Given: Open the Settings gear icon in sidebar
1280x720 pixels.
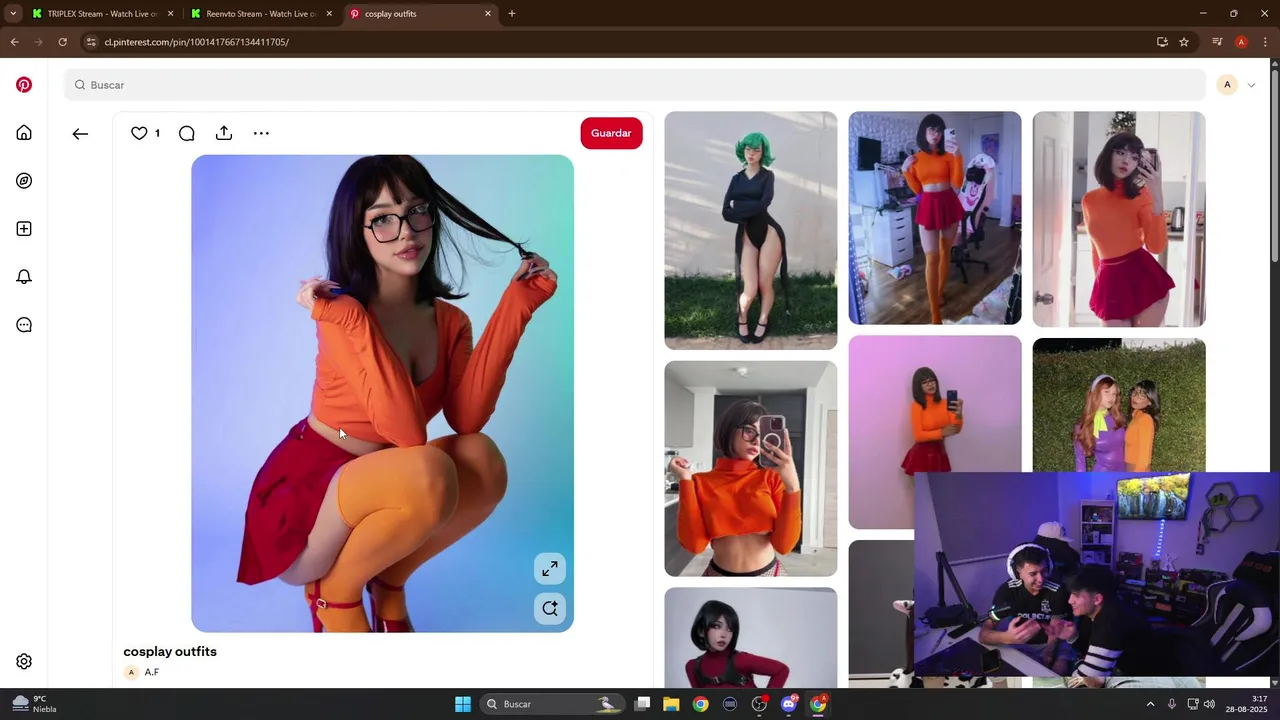Looking at the screenshot, I should coord(24,661).
